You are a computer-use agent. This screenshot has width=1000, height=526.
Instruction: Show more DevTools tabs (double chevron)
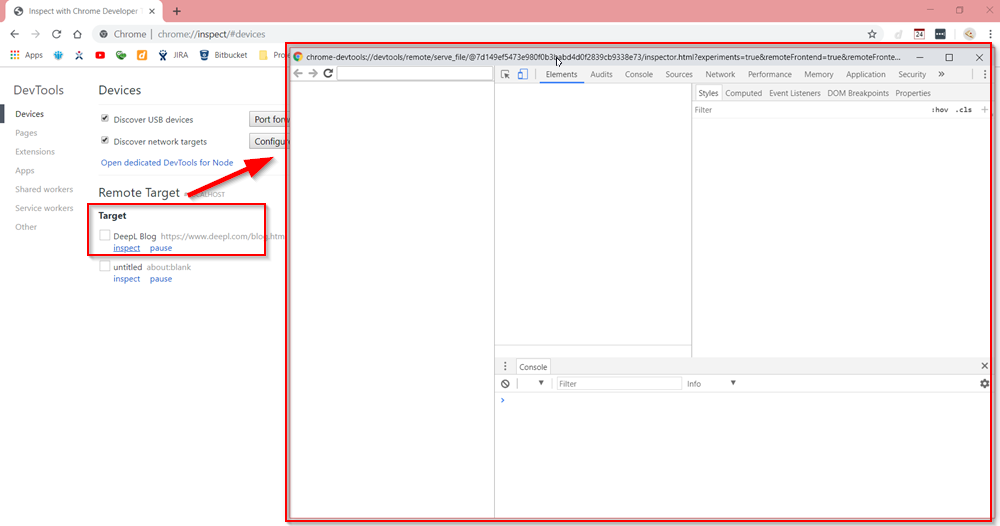click(941, 75)
